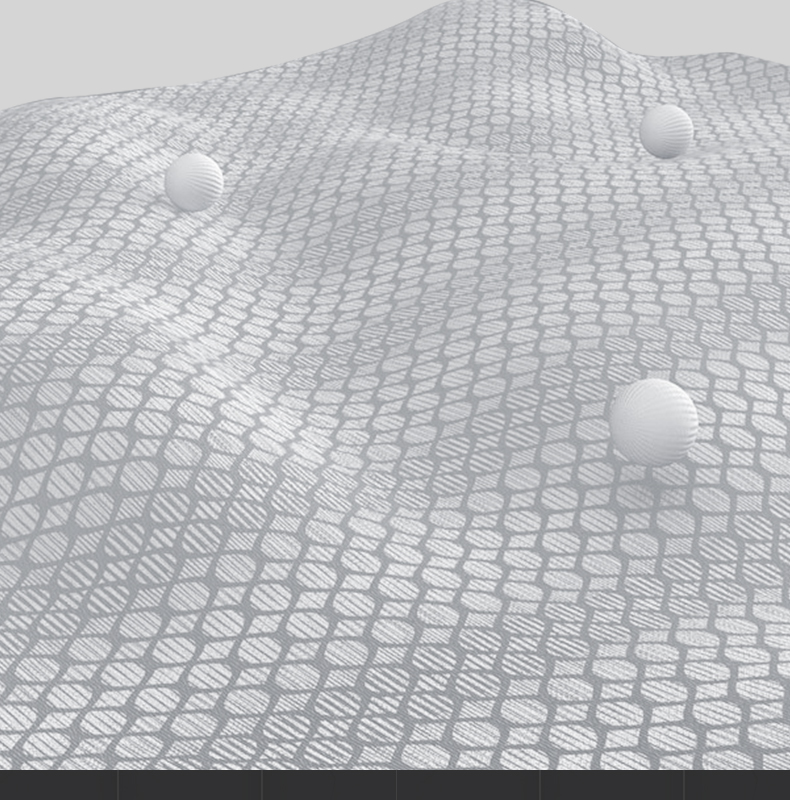The width and height of the screenshot is (790, 800).
Task: Select the largest sphere in the foreground
Action: pyautogui.click(x=654, y=420)
